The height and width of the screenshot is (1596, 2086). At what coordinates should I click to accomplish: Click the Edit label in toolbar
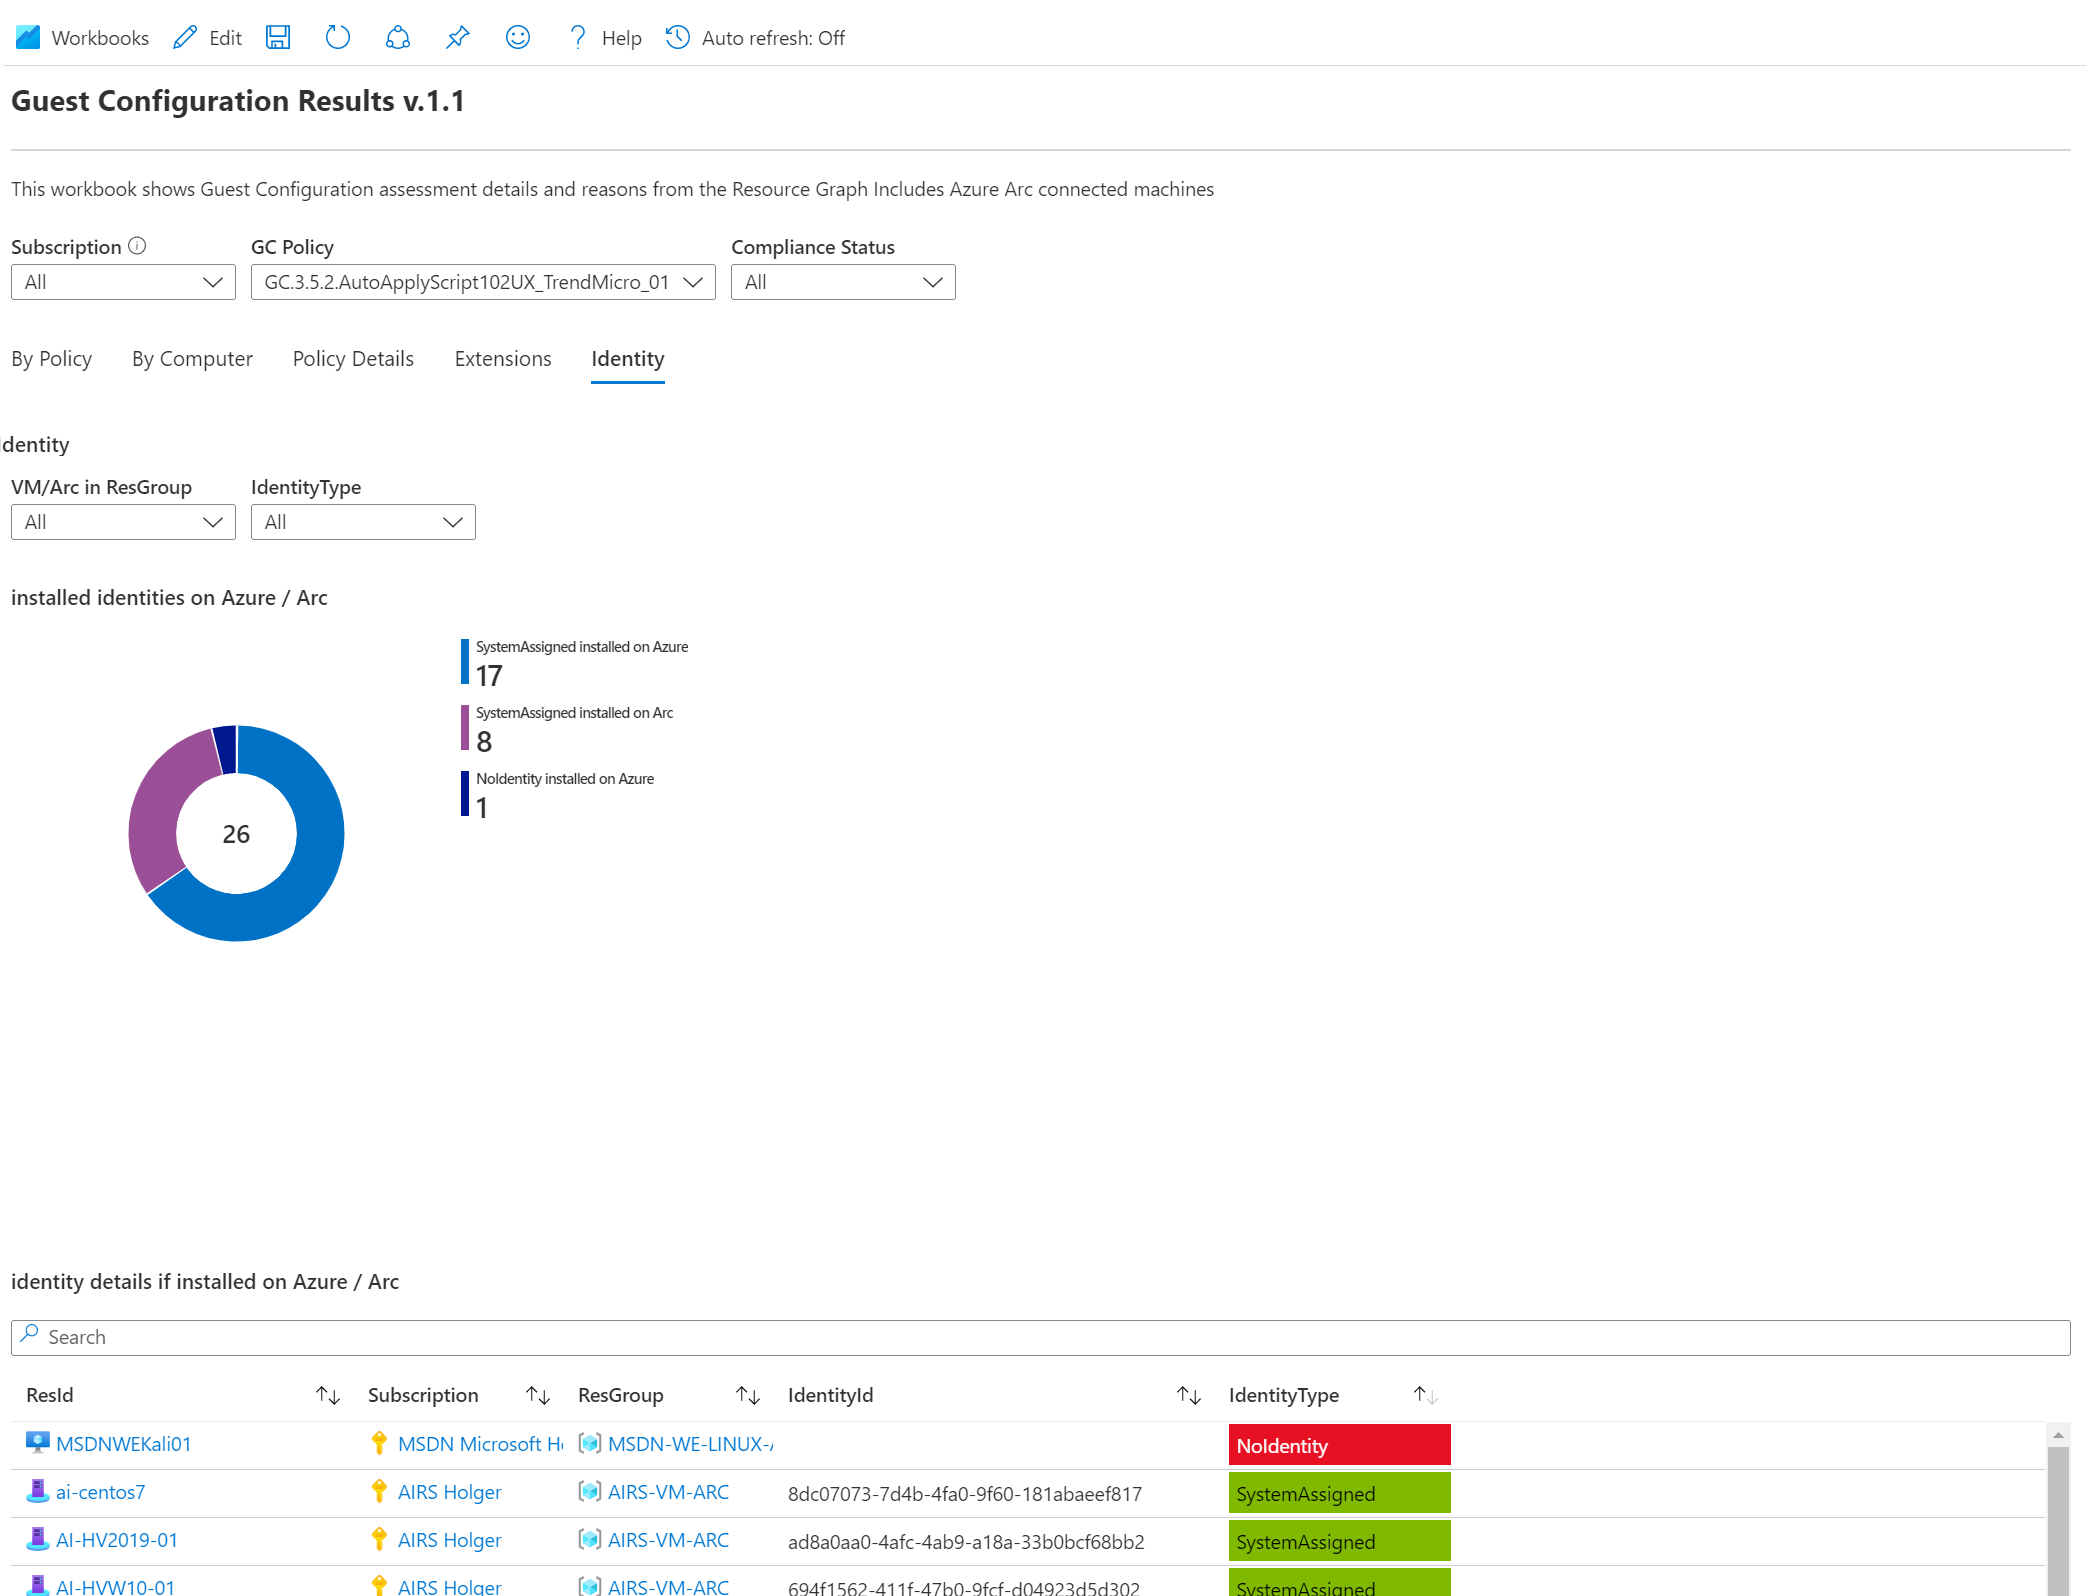tap(226, 38)
